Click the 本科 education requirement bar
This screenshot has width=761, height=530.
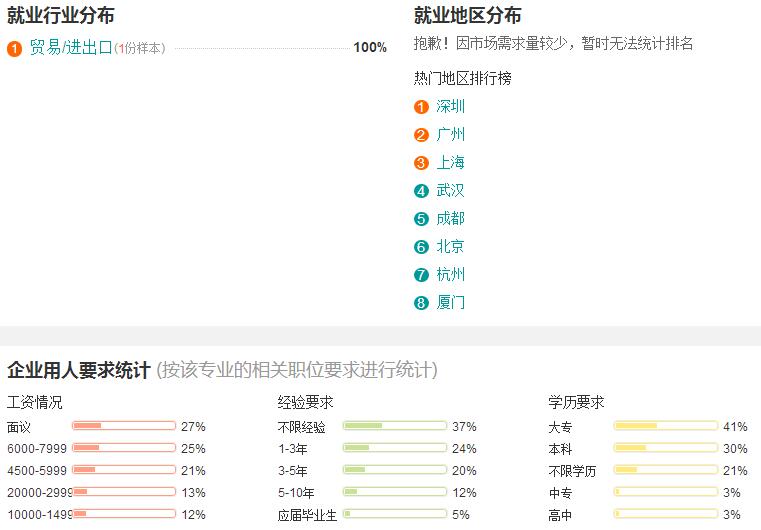665,447
